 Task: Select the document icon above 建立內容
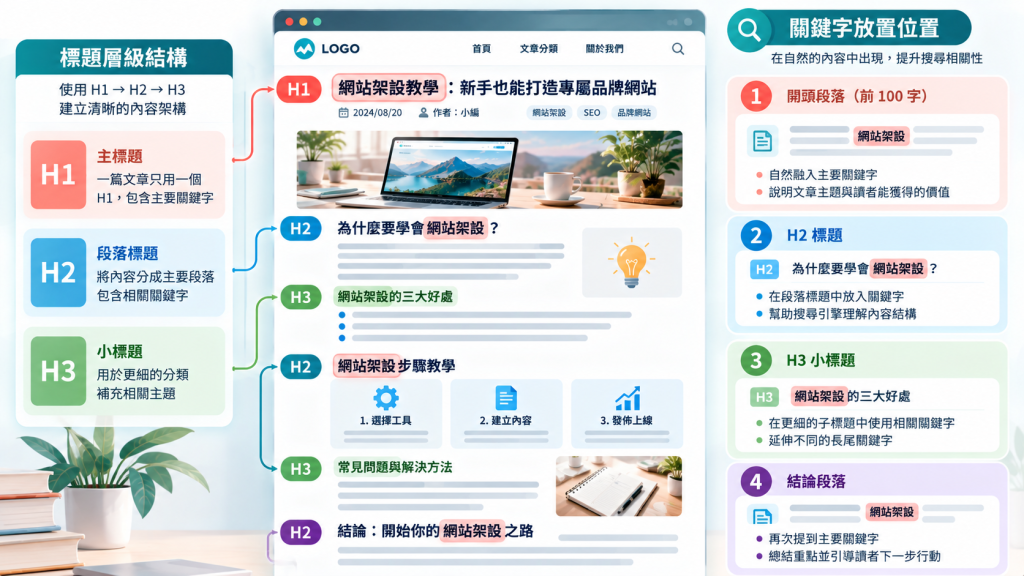(506, 398)
